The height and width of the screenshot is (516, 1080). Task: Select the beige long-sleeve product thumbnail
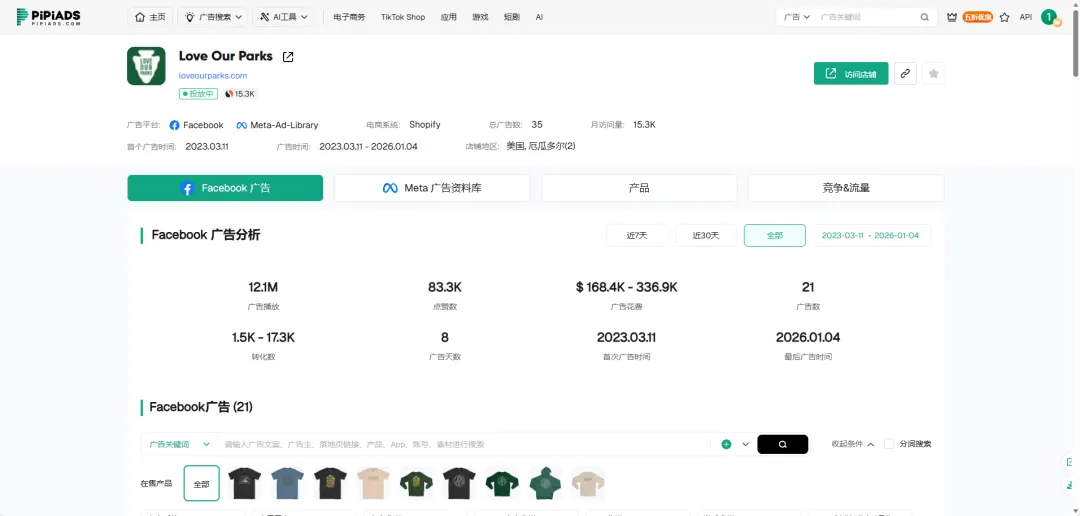588,483
